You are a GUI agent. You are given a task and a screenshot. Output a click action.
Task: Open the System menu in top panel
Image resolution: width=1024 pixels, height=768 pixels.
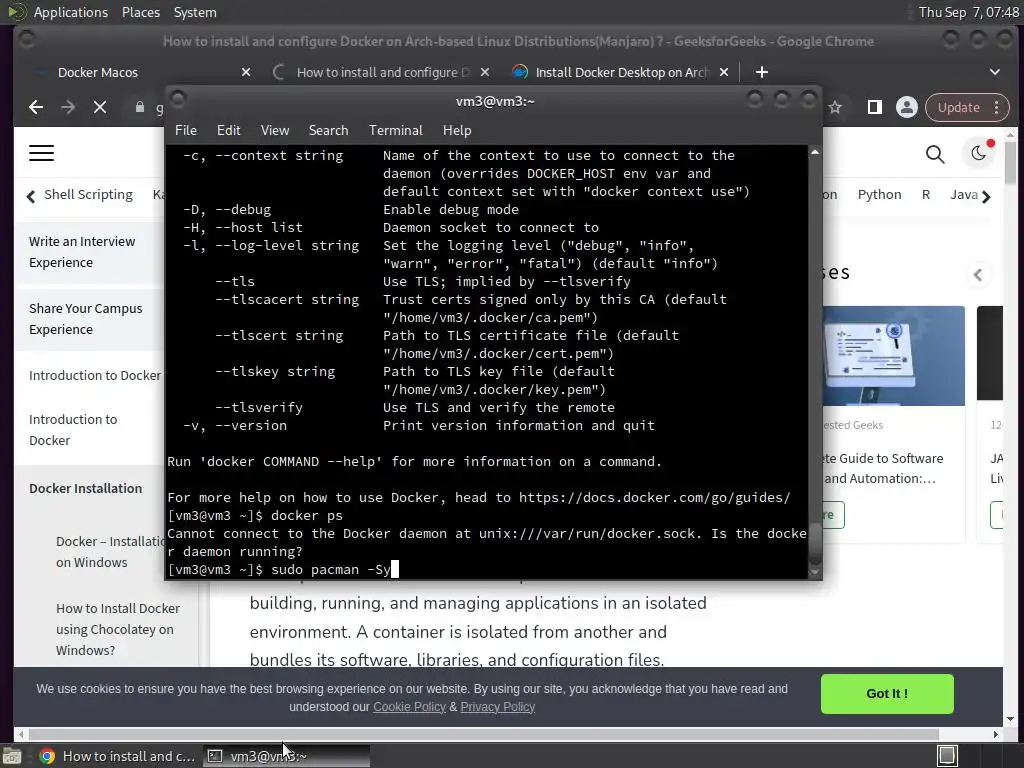click(x=195, y=12)
